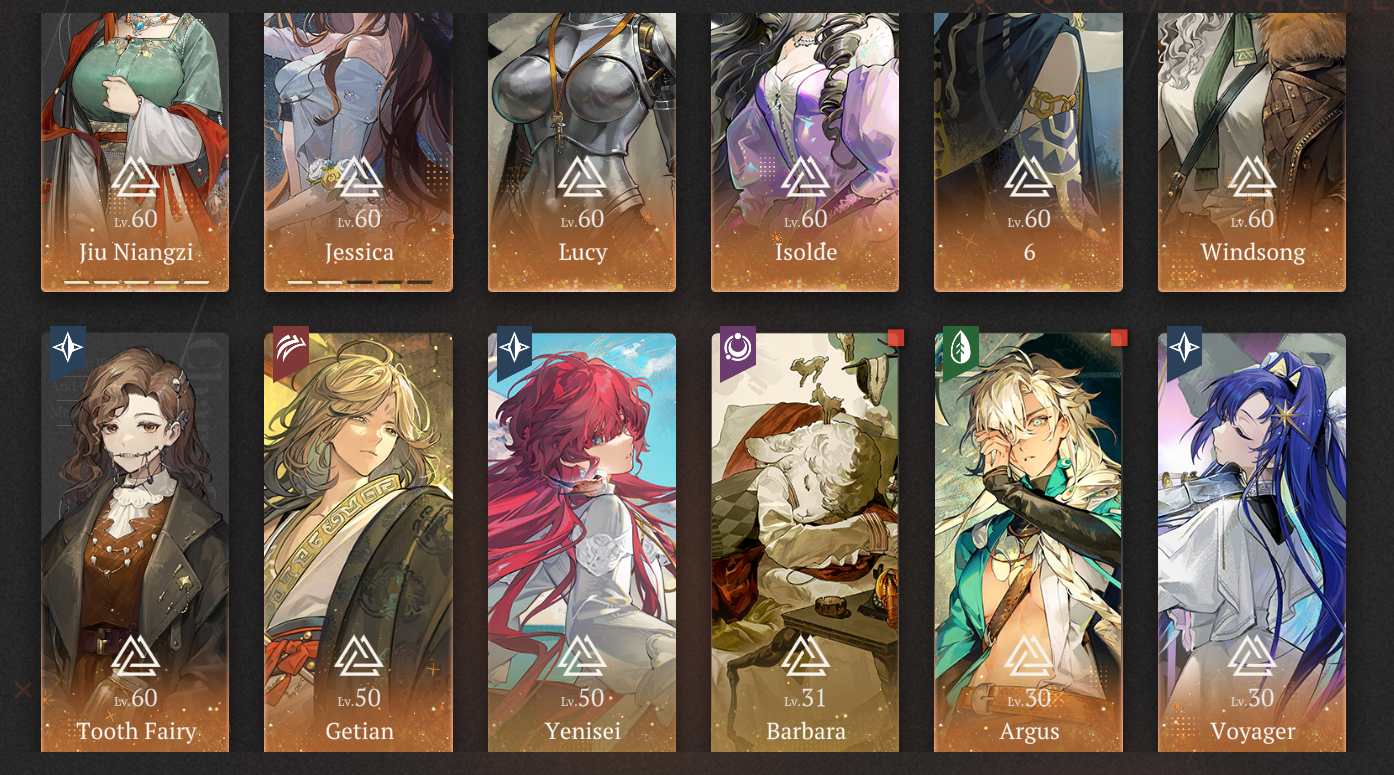
Task: Open the character card named 6
Action: 1028,150
